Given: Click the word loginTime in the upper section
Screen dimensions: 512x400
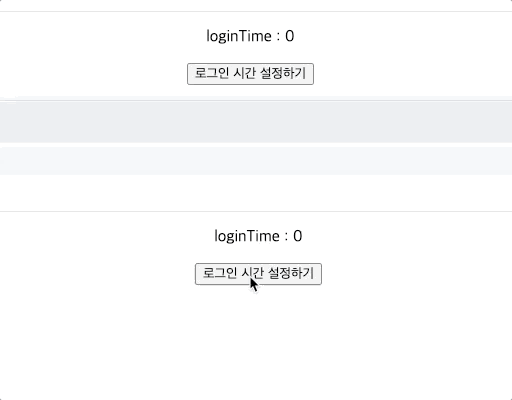Looking at the screenshot, I should (239, 36).
